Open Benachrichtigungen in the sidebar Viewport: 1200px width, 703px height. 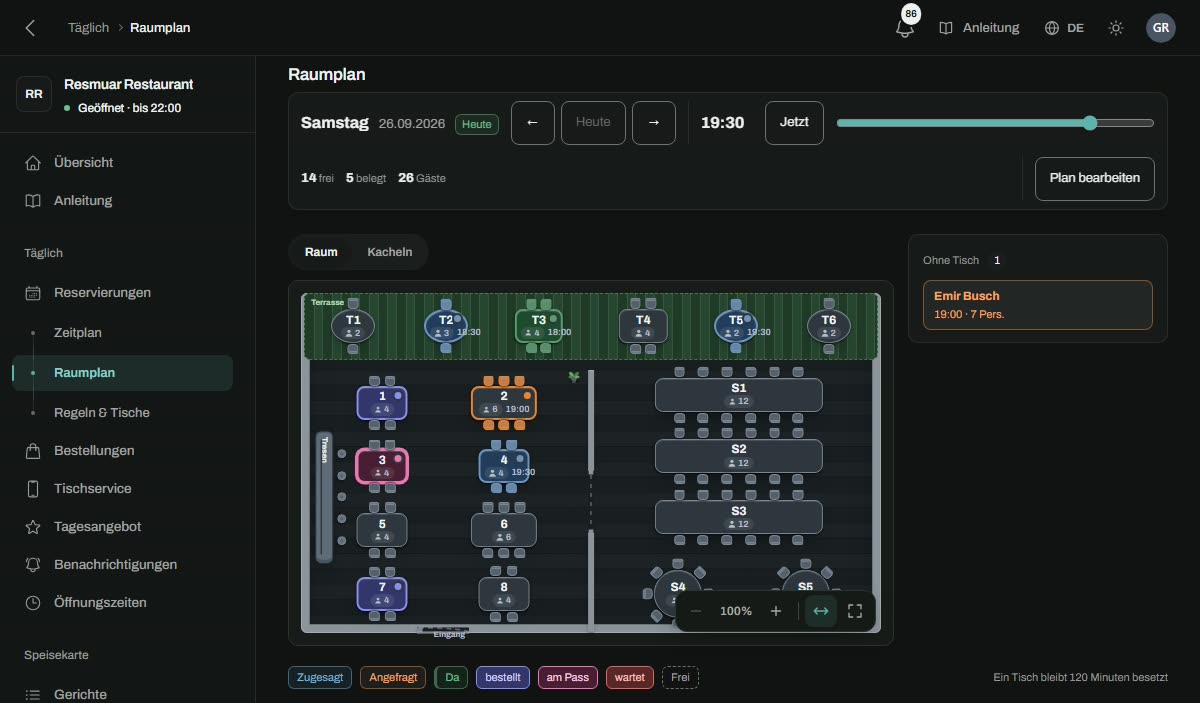tap(122, 564)
